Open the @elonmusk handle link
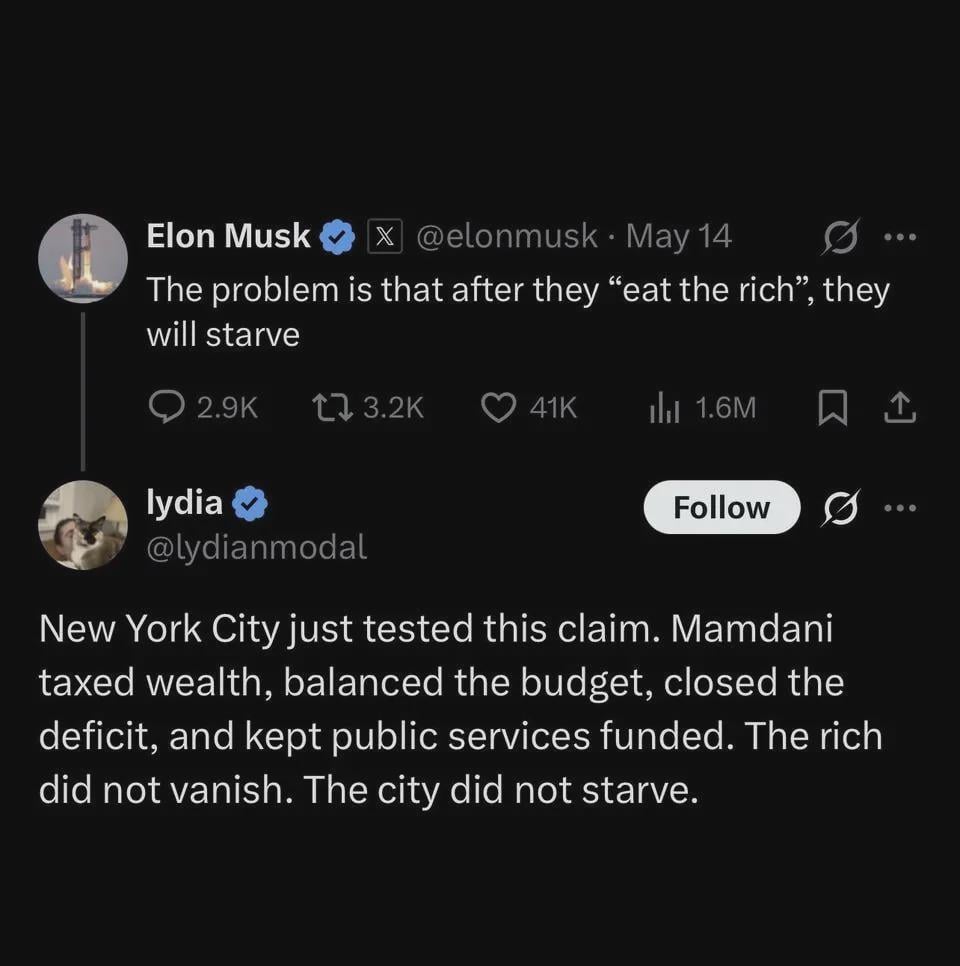 tap(507, 237)
